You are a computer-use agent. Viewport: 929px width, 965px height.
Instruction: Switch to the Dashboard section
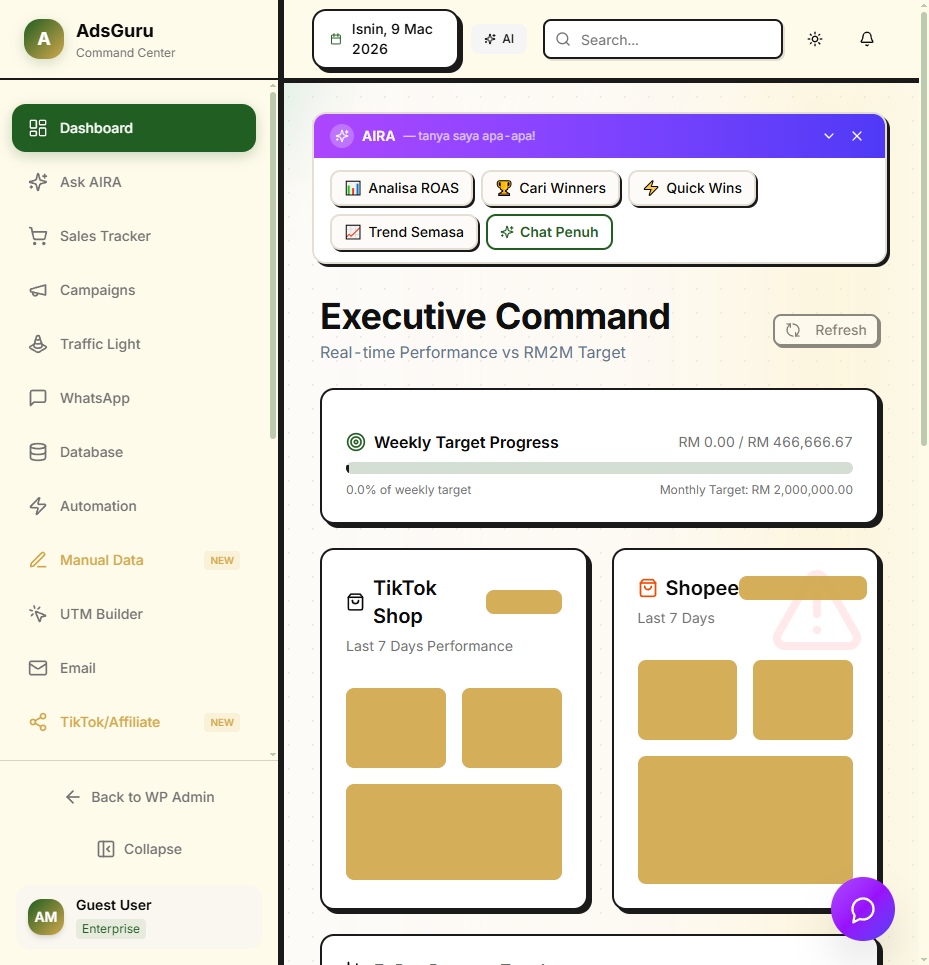point(95,128)
